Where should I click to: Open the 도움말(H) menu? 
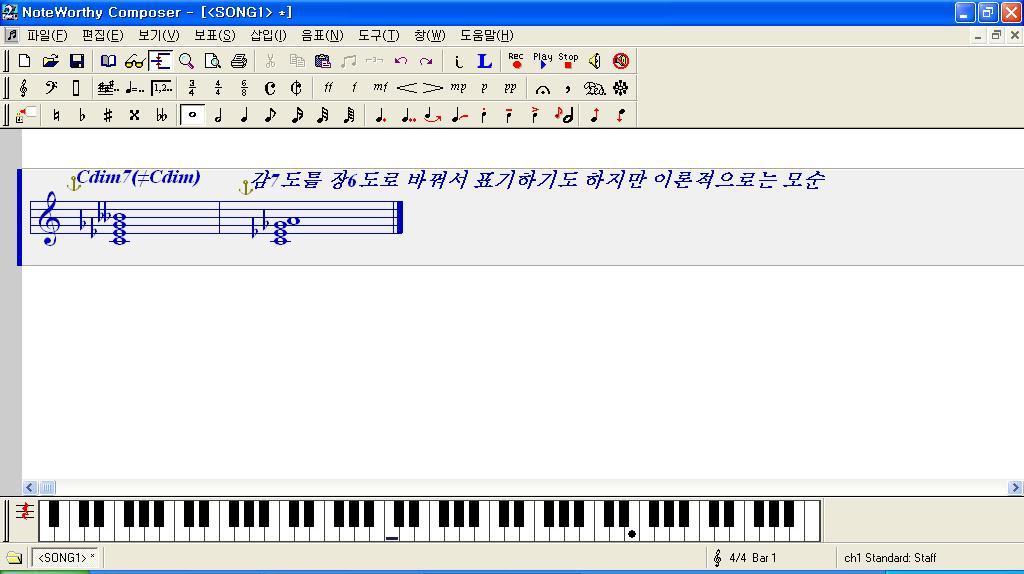pos(486,35)
